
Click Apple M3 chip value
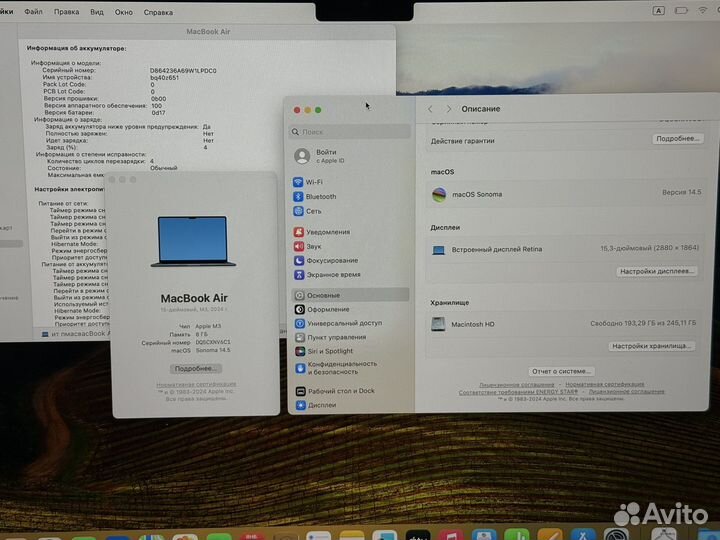(x=208, y=326)
